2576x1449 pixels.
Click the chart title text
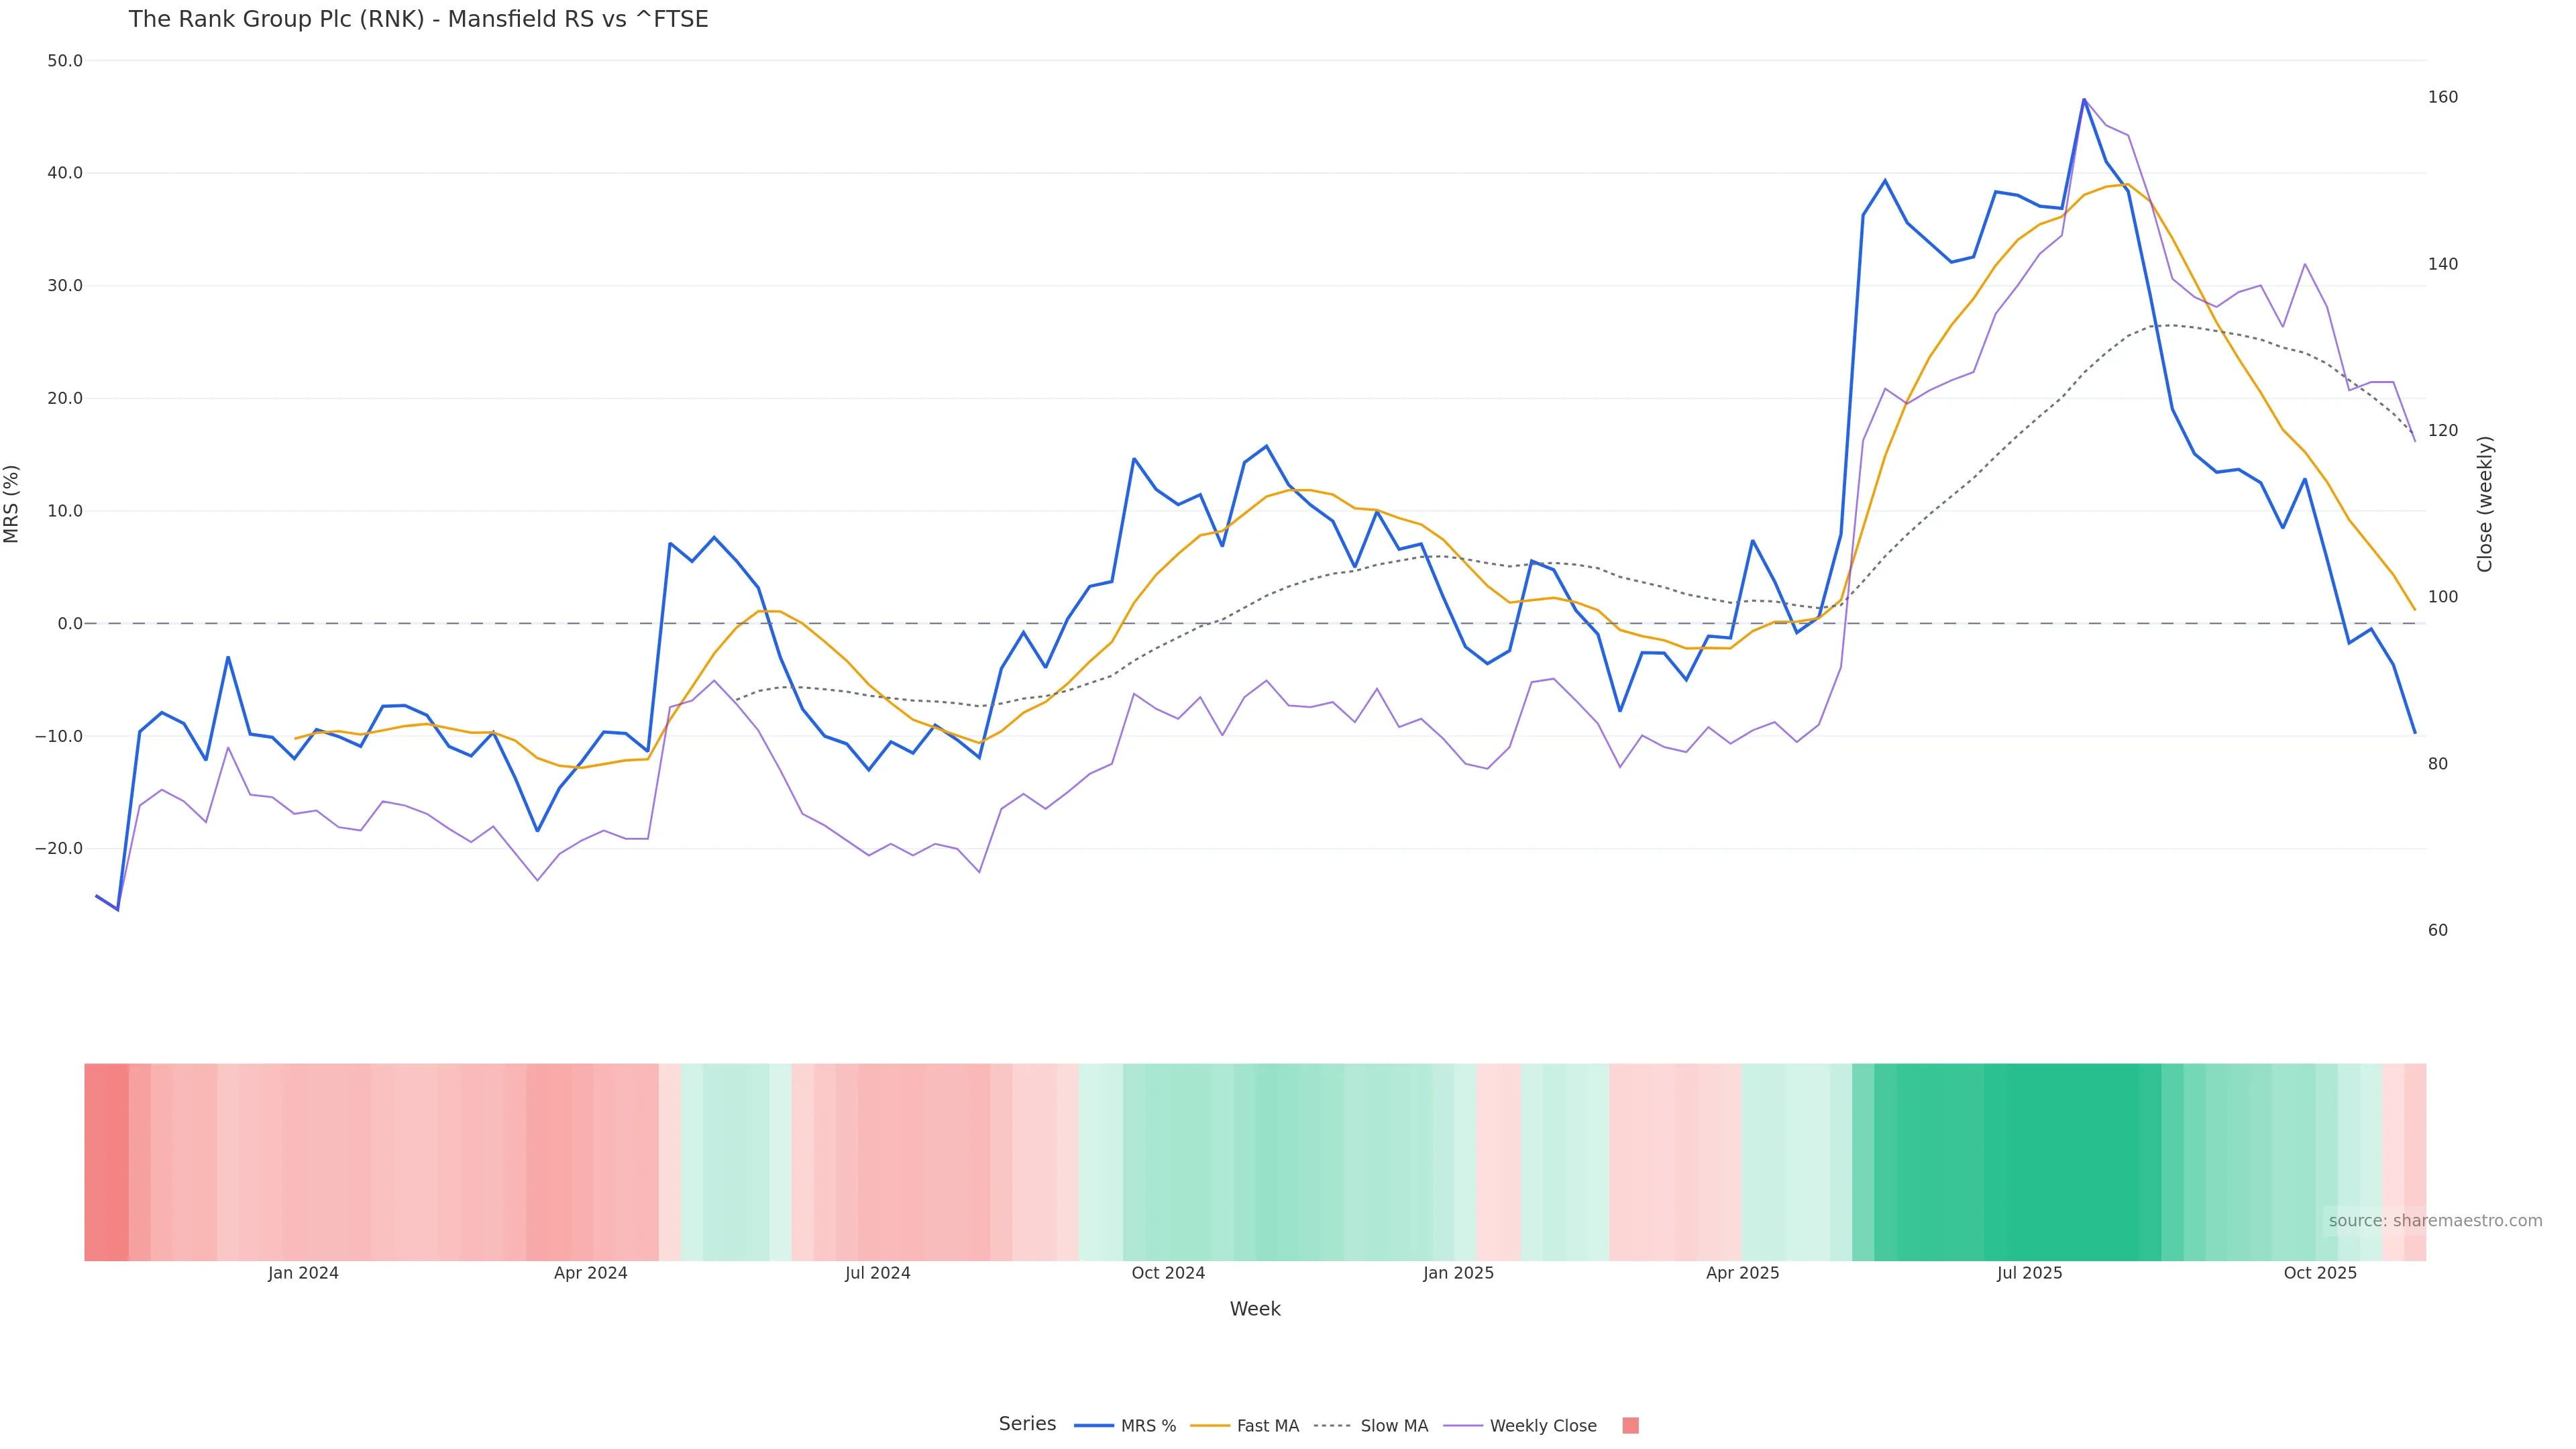point(418,20)
